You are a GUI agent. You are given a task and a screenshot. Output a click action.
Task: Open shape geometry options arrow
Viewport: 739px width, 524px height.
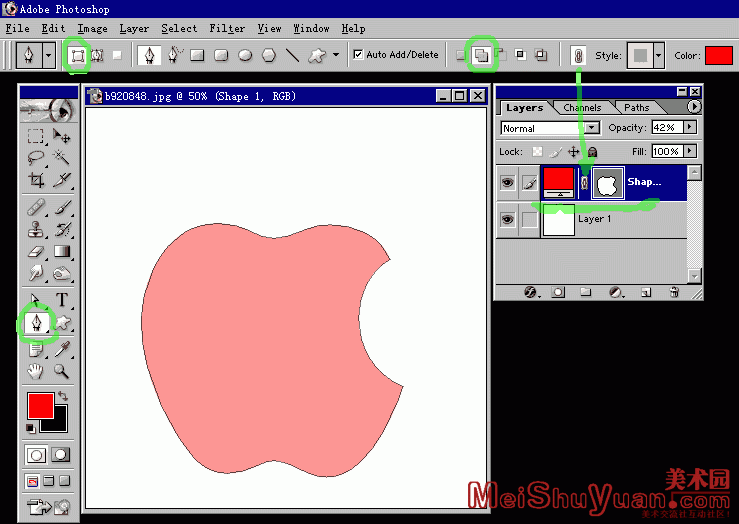point(336,55)
